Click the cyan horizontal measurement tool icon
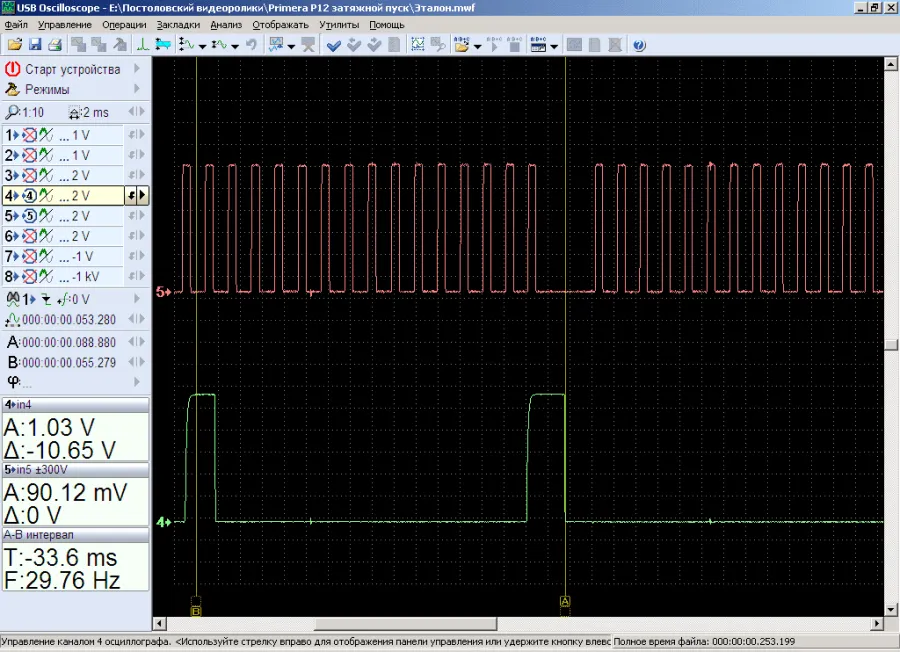 click(x=163, y=45)
